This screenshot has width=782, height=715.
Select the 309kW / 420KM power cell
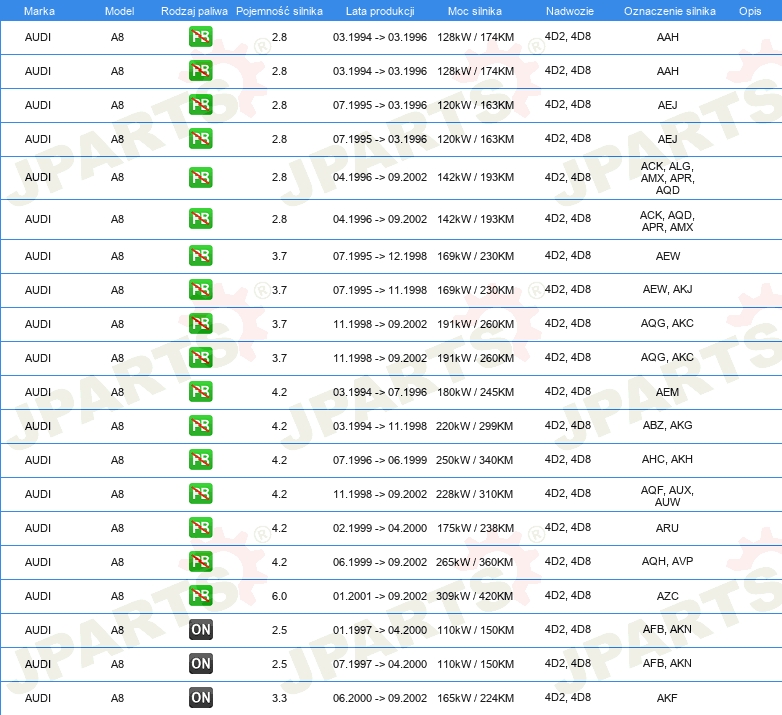[475, 596]
